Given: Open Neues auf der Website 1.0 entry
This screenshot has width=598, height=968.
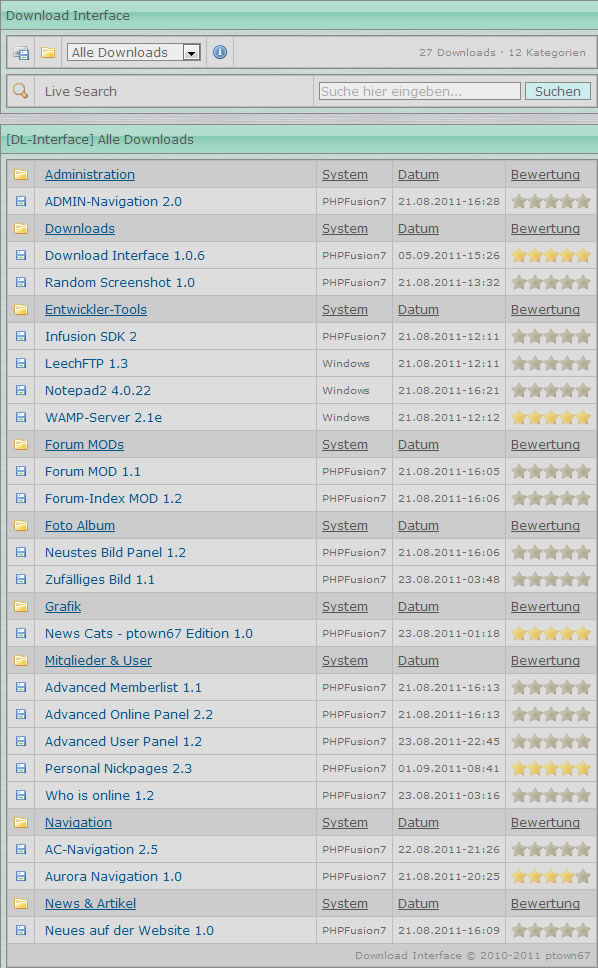Looking at the screenshot, I should (129, 930).
